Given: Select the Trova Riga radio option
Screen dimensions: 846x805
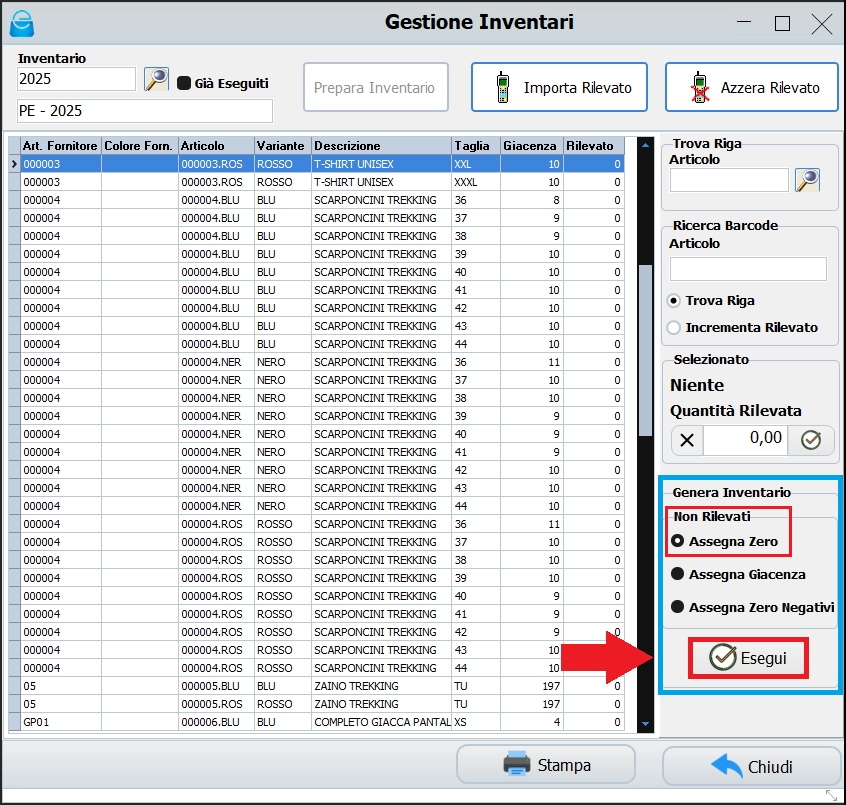Looking at the screenshot, I should pos(675,300).
